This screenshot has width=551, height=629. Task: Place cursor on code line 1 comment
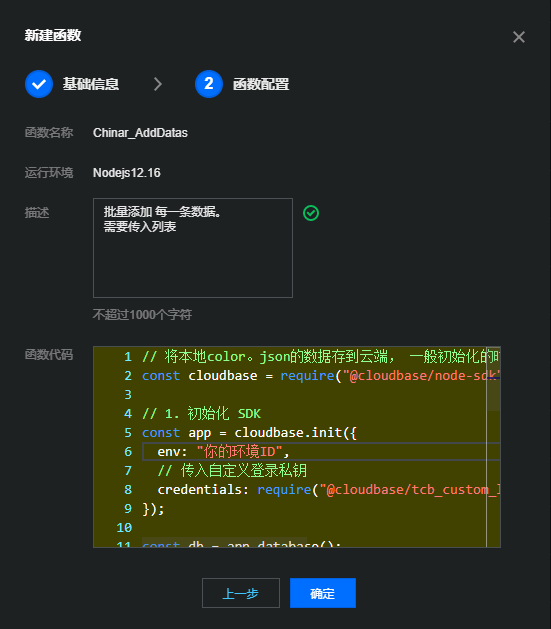click(321, 356)
